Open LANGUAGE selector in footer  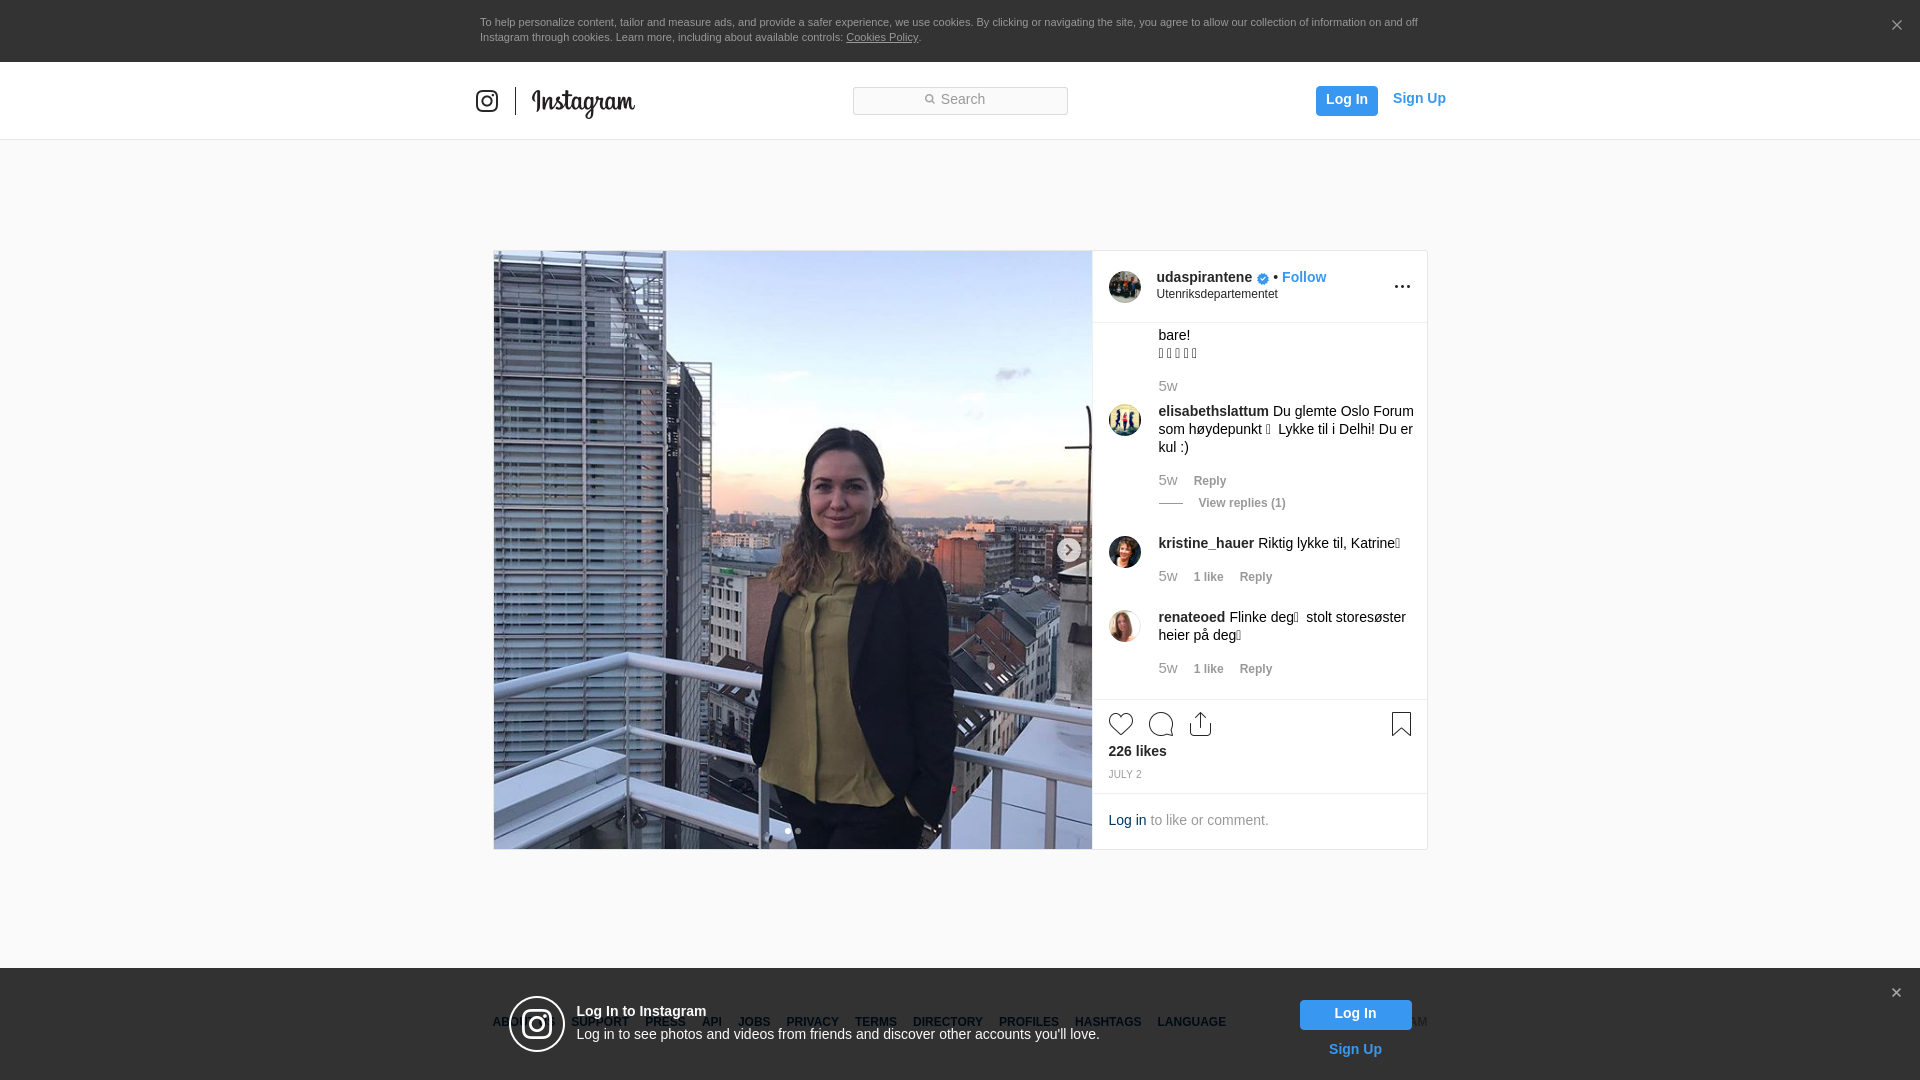[x=1192, y=1022]
